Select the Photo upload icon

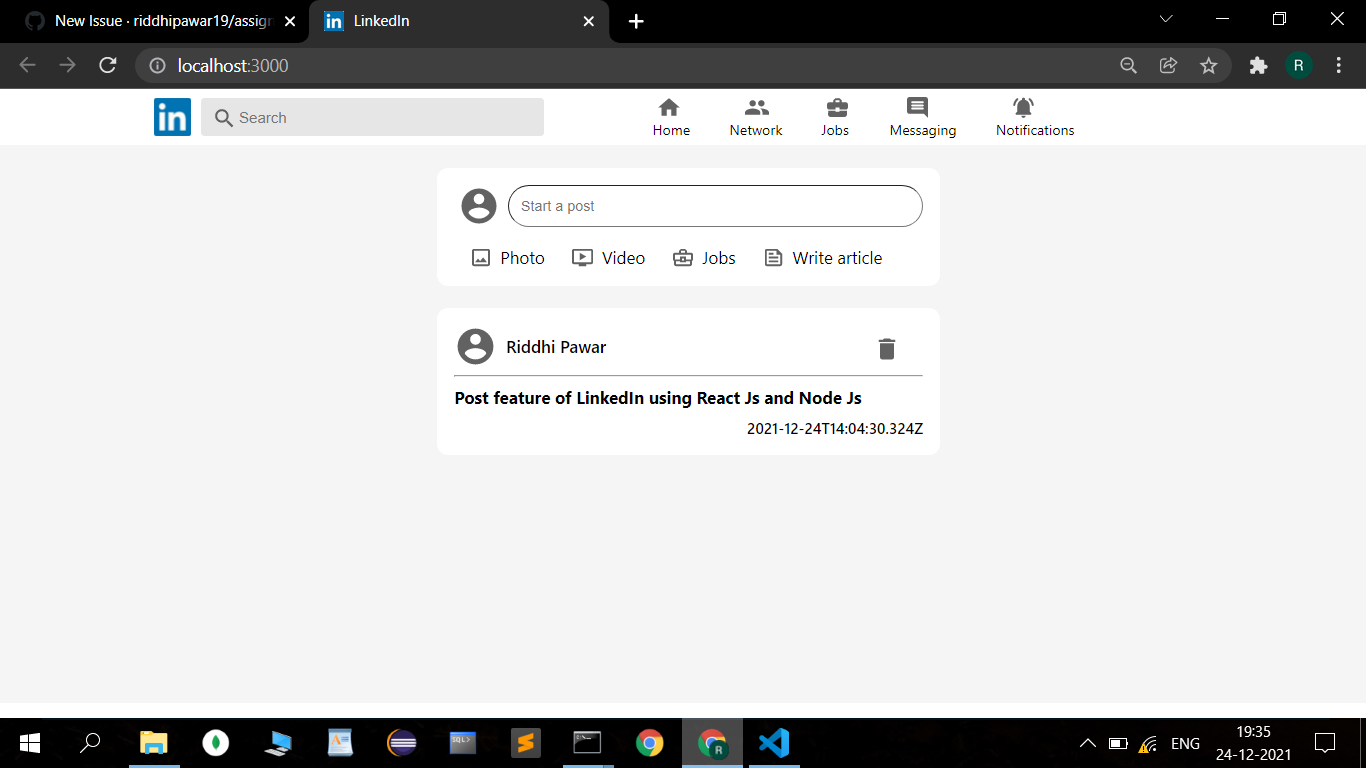pos(481,257)
